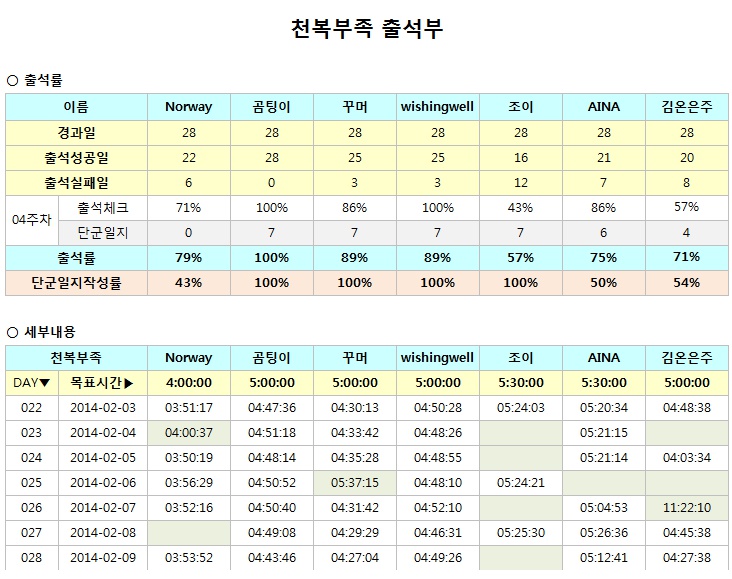
Task: Select the 경과일 row label
Action: pos(76,133)
